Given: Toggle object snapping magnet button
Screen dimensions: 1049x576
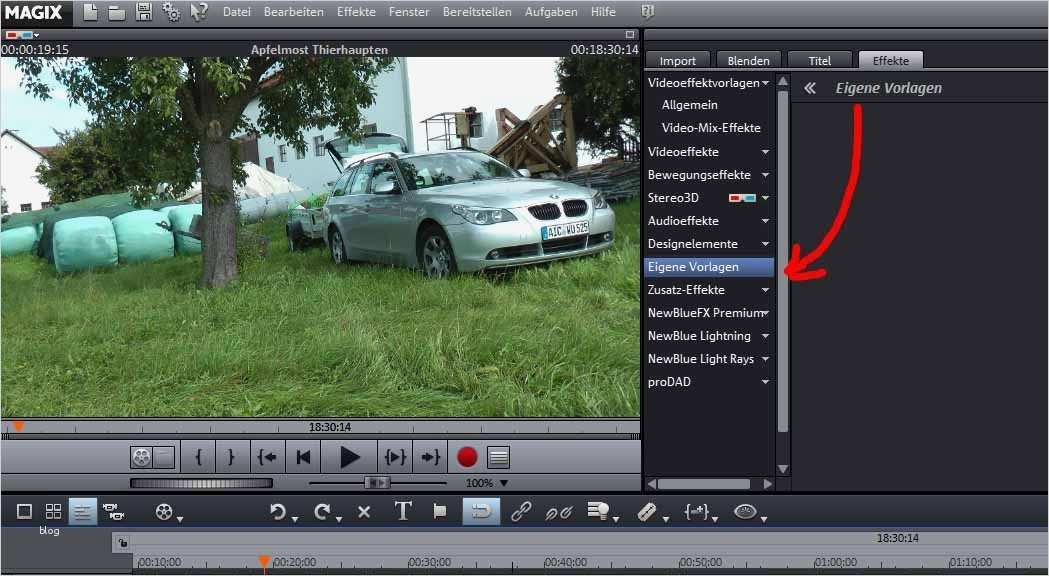Looking at the screenshot, I should click(x=481, y=512).
